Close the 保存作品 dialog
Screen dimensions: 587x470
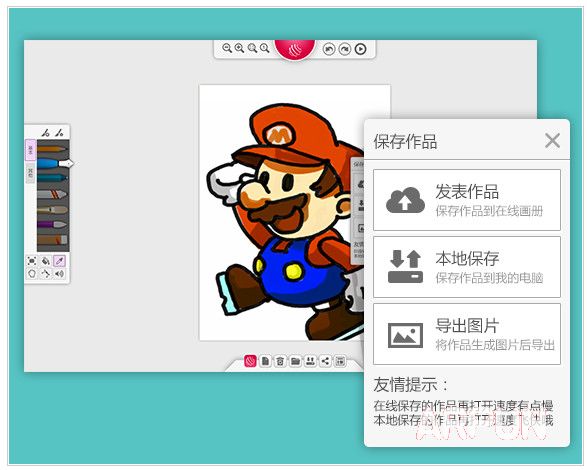click(x=553, y=141)
